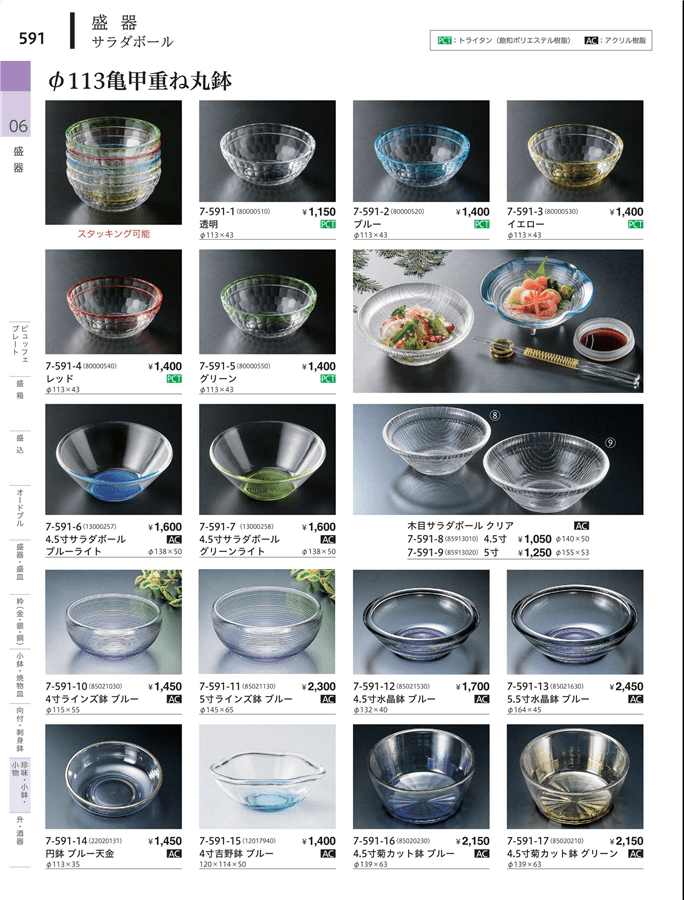Click the AC badge for 4寸吉野鉢 ブルー

tap(328, 854)
